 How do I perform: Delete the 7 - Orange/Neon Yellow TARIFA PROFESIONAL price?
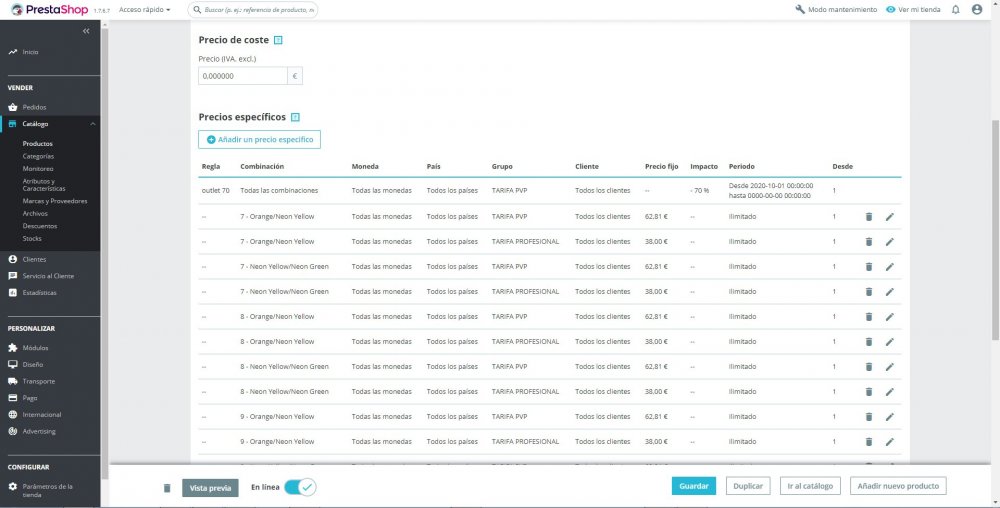(869, 242)
